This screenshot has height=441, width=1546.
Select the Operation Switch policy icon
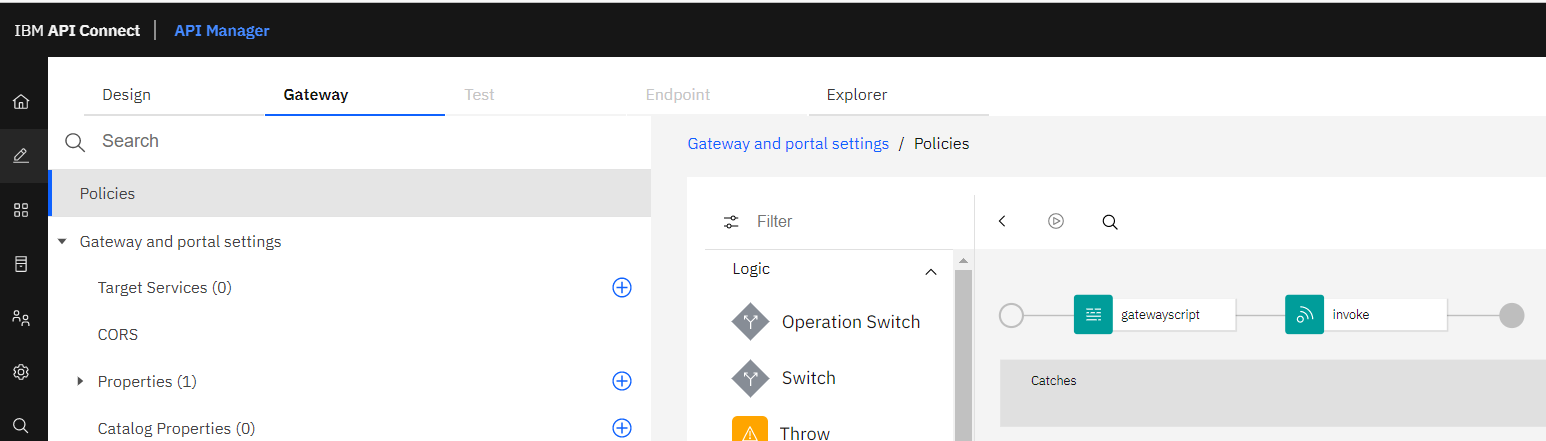(x=750, y=322)
